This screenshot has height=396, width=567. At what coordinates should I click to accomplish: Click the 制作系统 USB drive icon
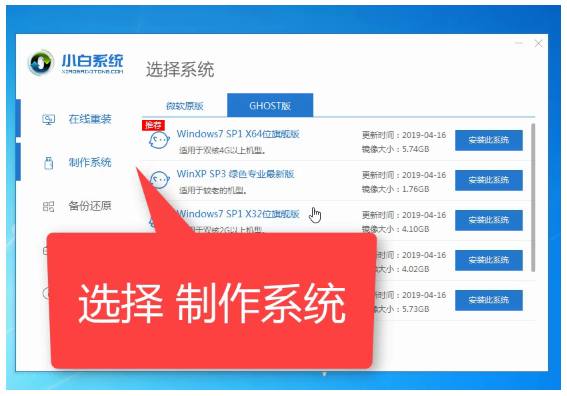pos(48,163)
